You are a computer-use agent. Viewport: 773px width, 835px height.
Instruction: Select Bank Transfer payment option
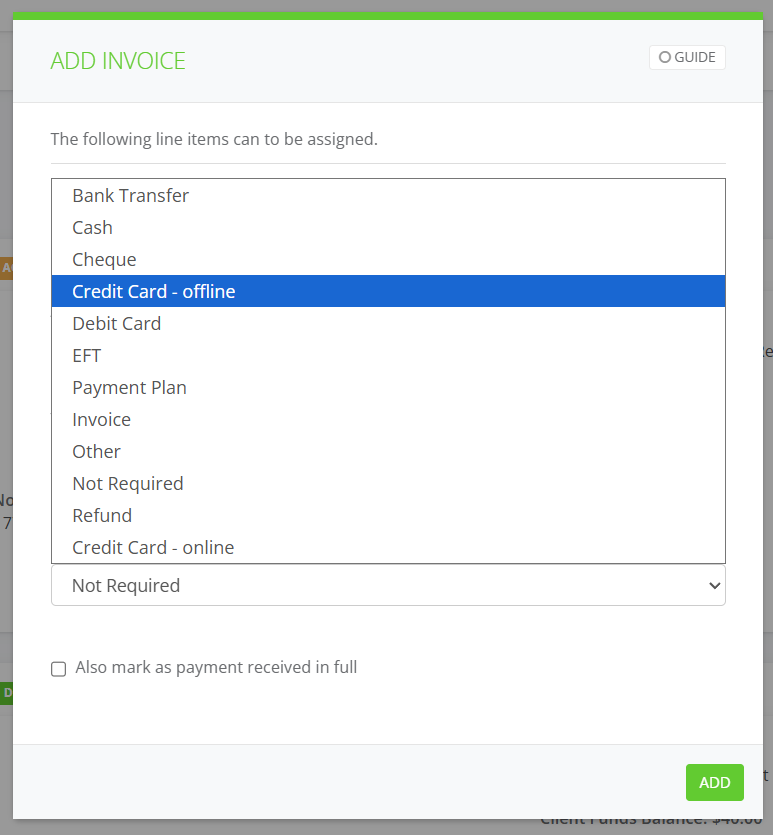(131, 196)
